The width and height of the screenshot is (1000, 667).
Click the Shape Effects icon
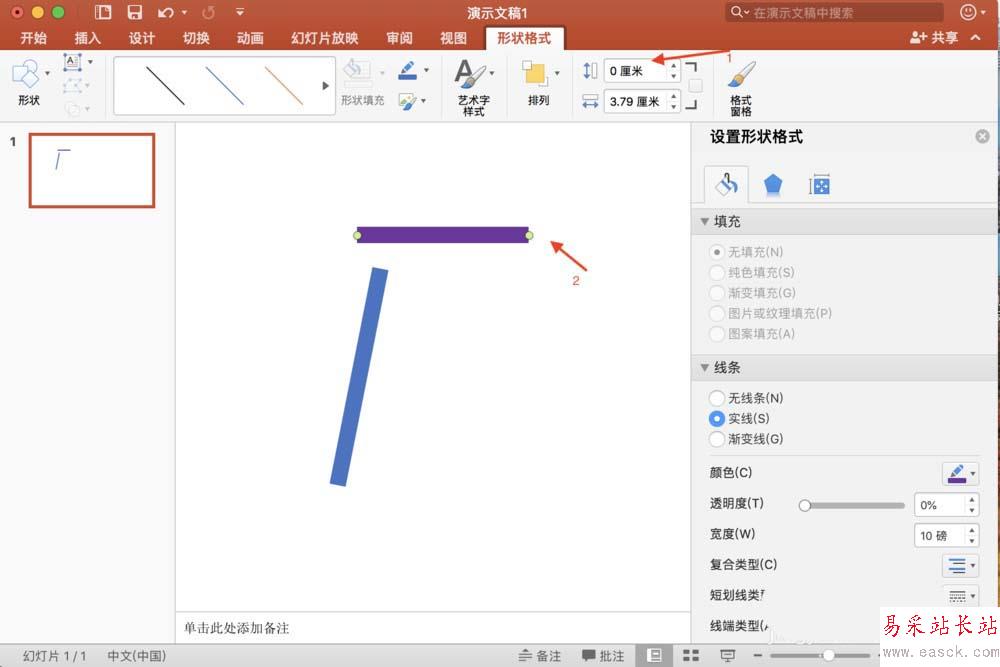click(407, 101)
